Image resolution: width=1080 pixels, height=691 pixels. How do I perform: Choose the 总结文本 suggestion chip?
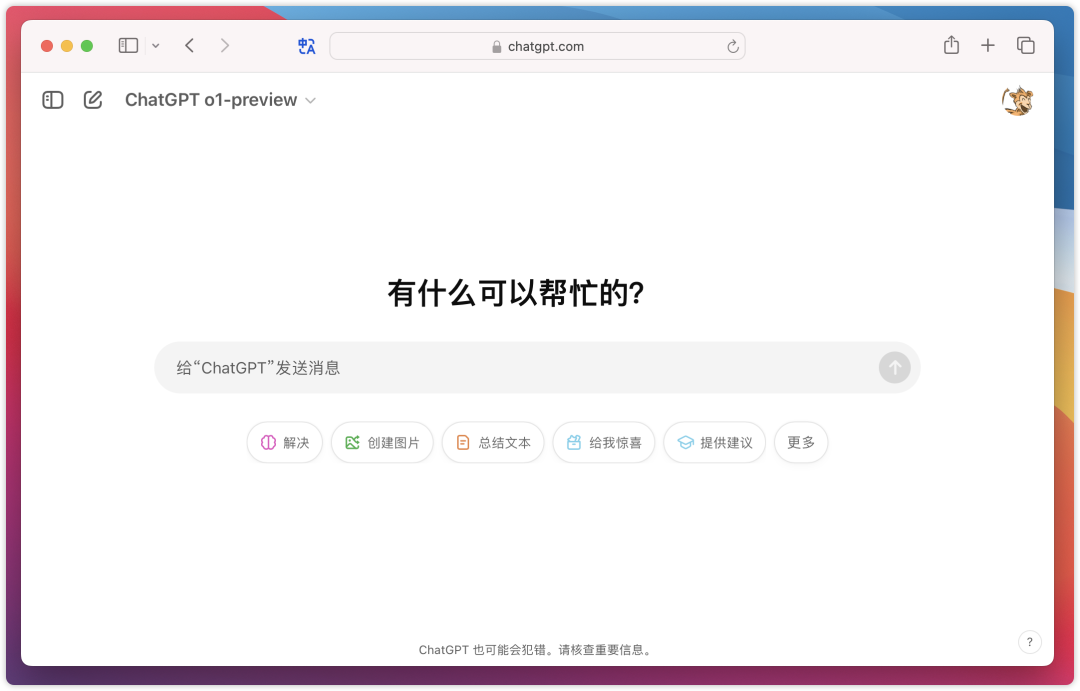[493, 442]
